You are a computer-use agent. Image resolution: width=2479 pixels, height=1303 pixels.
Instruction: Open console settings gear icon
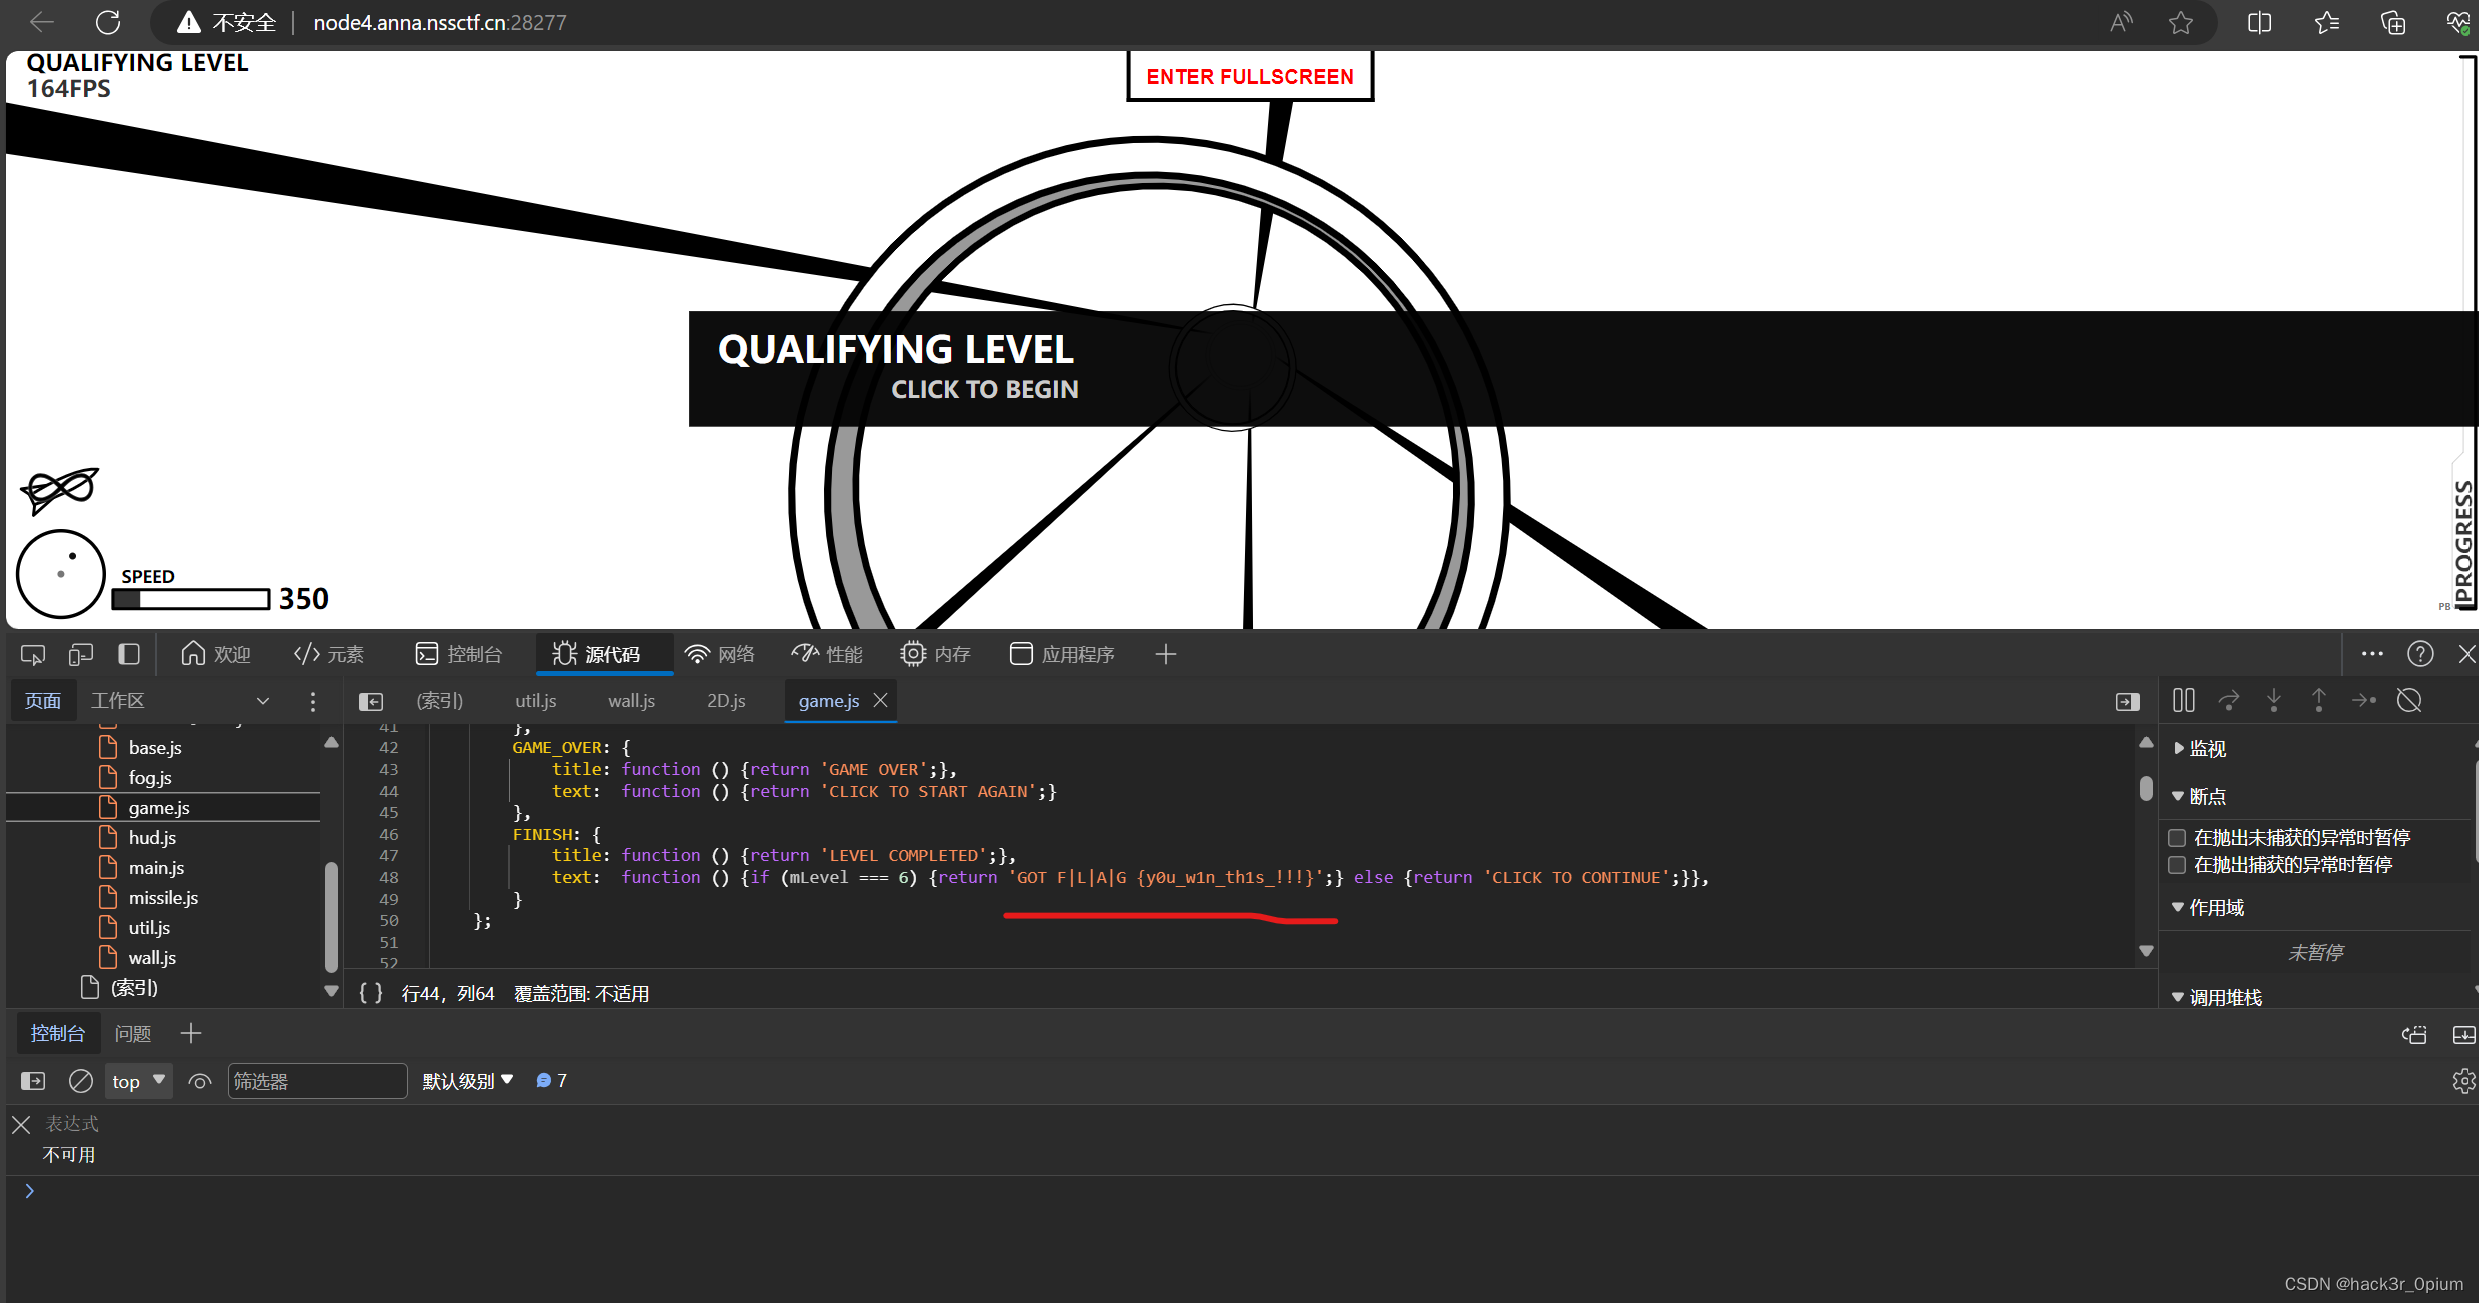coord(2463,1081)
